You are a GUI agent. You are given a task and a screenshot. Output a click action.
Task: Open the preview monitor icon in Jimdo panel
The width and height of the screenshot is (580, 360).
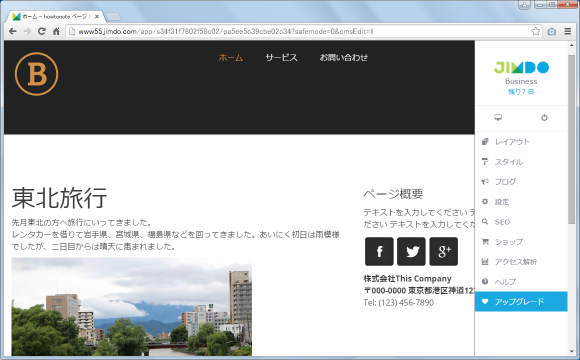498,118
